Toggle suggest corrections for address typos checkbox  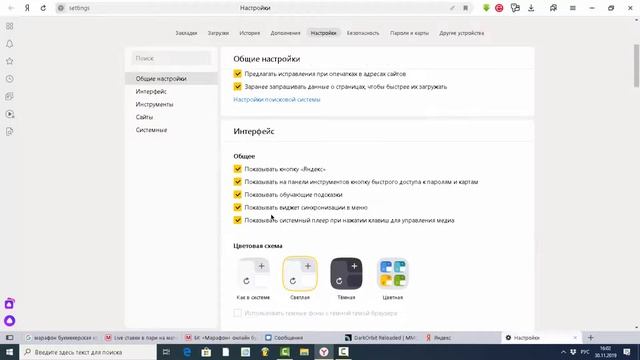point(238,74)
